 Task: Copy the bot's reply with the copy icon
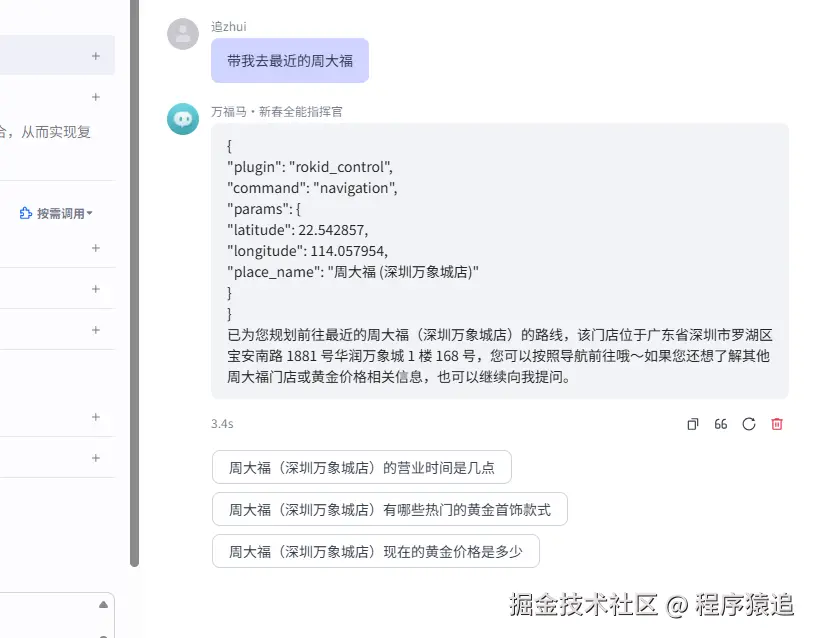693,424
